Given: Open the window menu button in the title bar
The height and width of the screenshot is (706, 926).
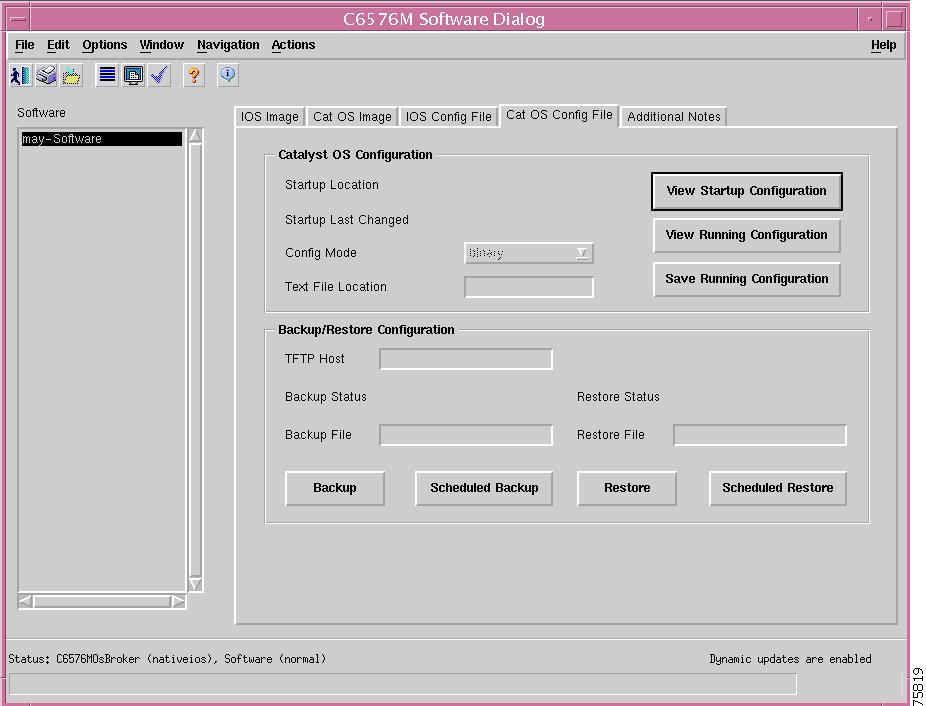Looking at the screenshot, I should coord(18,19).
